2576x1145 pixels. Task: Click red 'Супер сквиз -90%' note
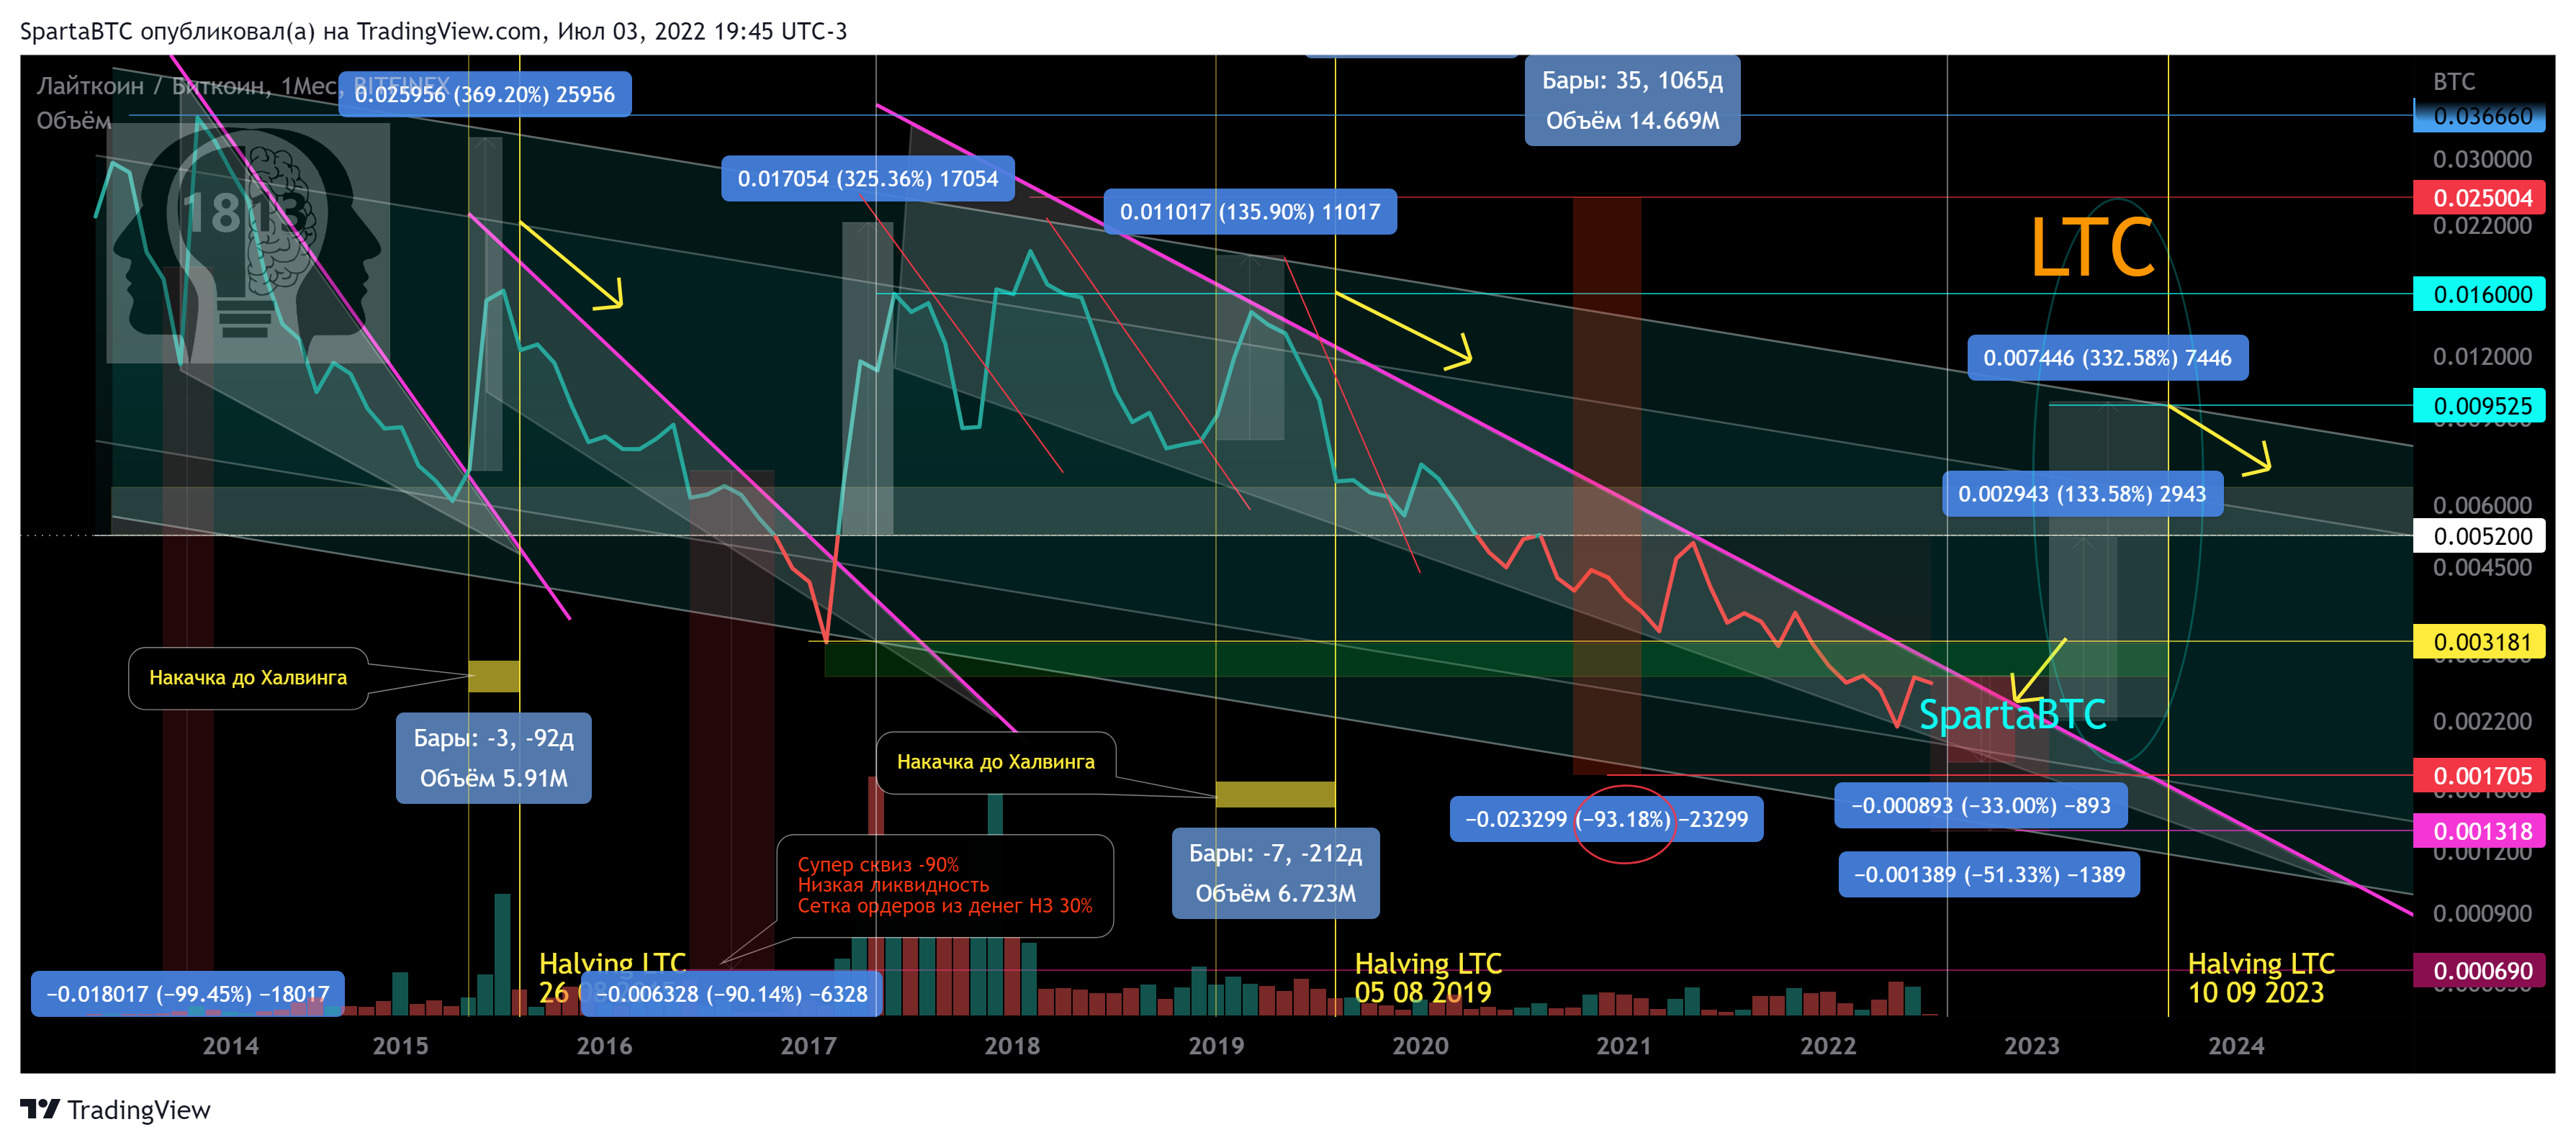click(945, 885)
